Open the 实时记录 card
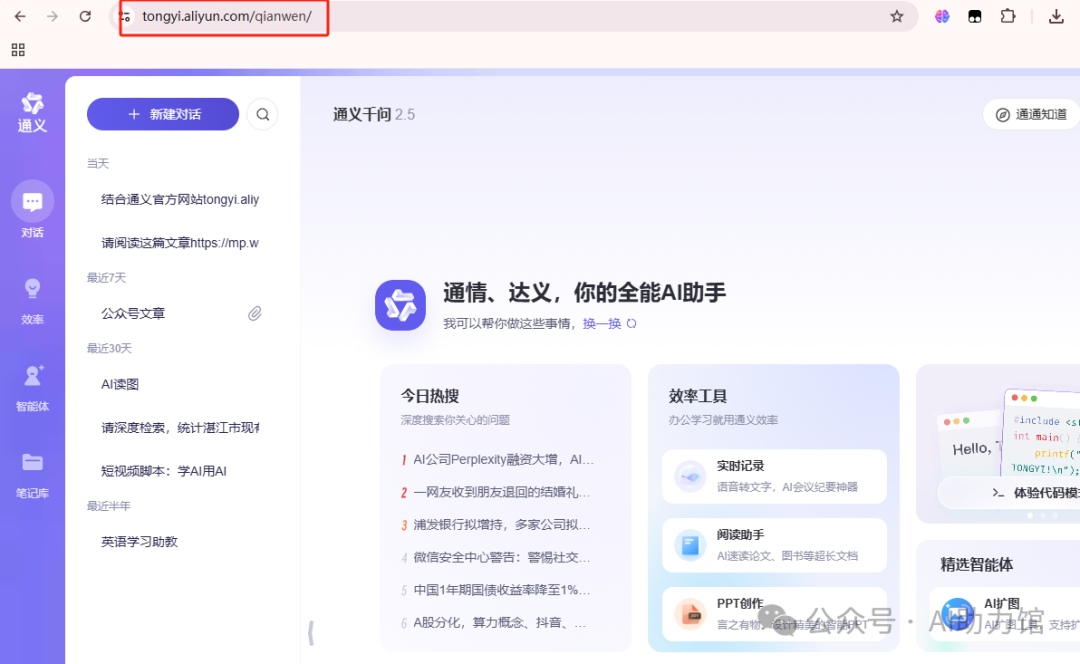1080x664 pixels. coord(774,476)
